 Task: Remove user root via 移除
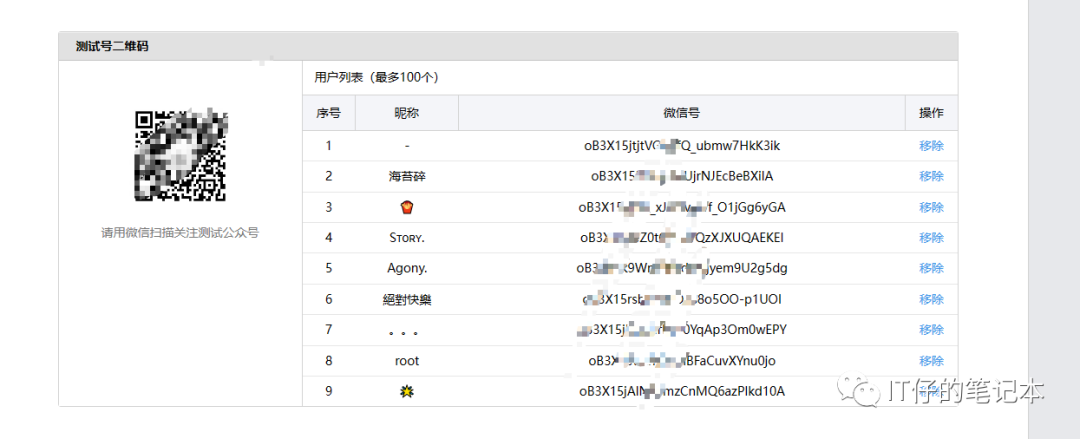pyautogui.click(x=931, y=360)
